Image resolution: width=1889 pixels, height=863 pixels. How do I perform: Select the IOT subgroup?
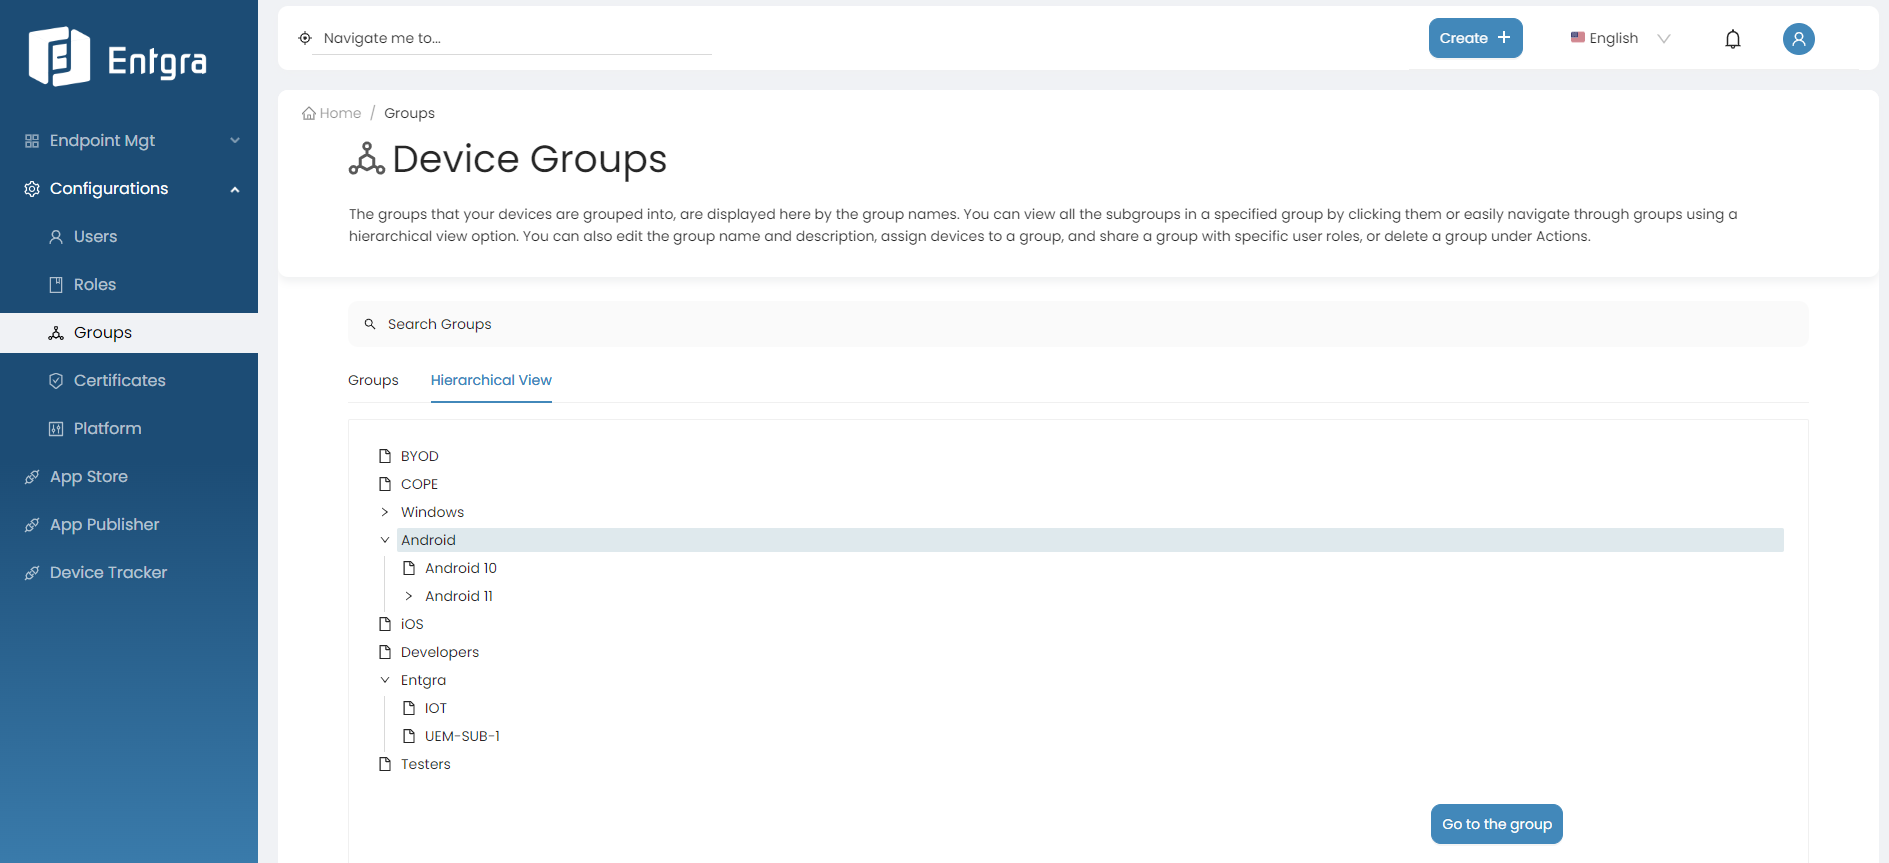(436, 708)
